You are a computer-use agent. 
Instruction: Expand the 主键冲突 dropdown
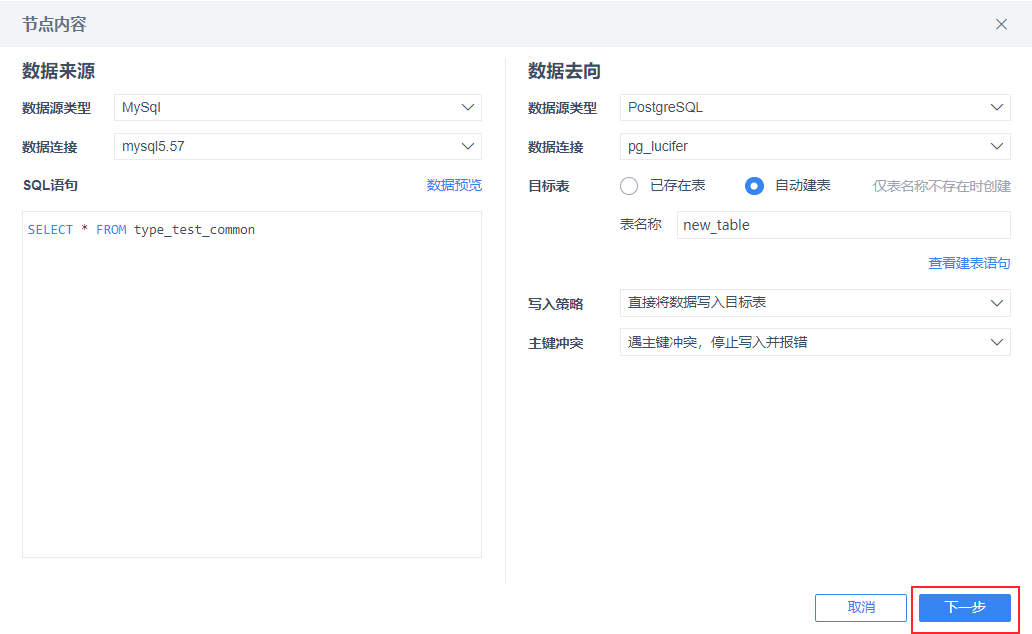(815, 342)
